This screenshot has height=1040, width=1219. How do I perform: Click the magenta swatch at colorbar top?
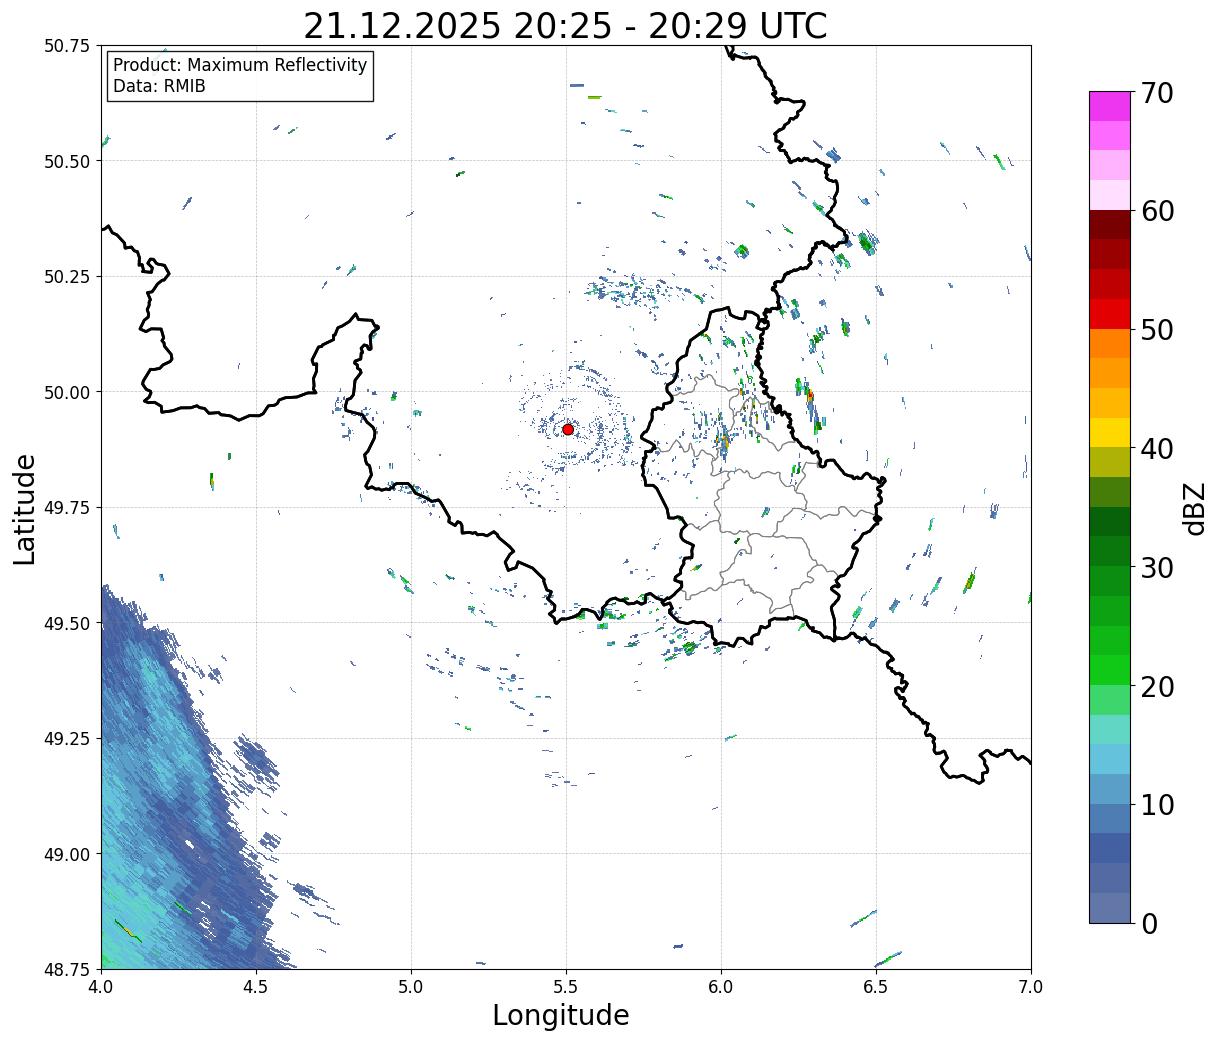pos(1110,106)
